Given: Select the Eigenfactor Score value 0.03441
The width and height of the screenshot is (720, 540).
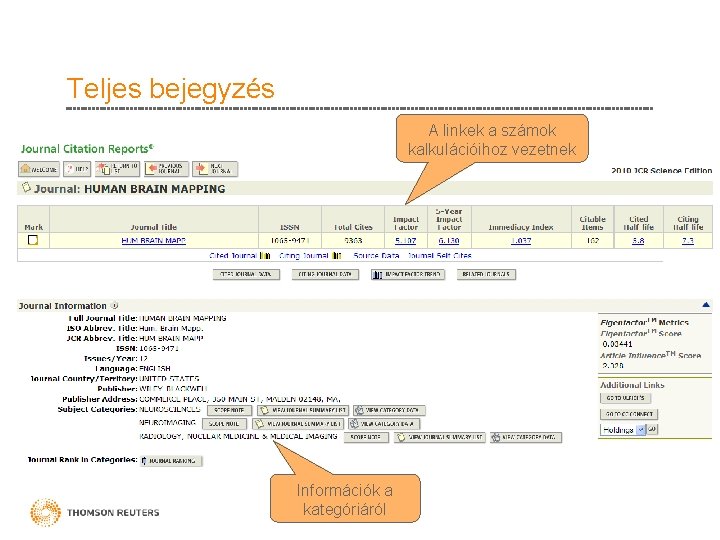Looking at the screenshot, I should point(617,344).
